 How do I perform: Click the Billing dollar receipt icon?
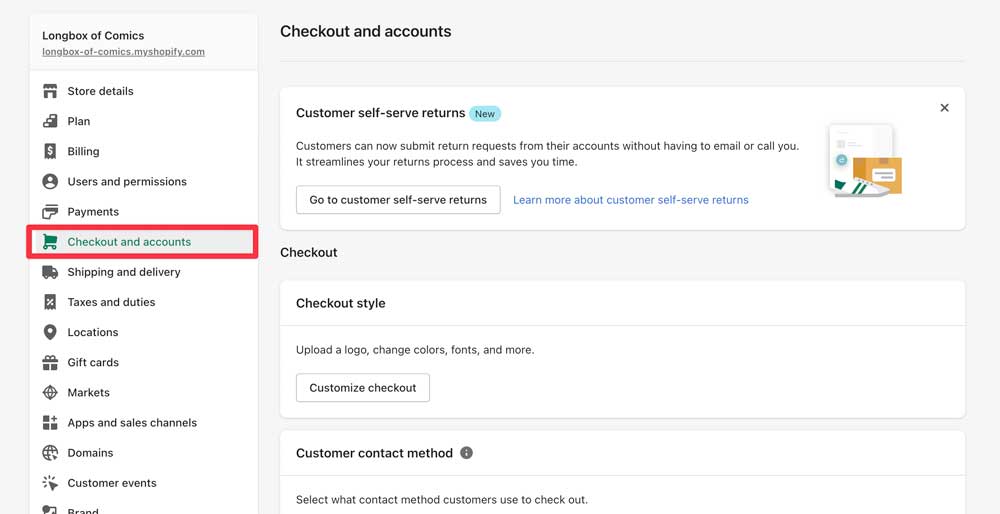point(50,151)
